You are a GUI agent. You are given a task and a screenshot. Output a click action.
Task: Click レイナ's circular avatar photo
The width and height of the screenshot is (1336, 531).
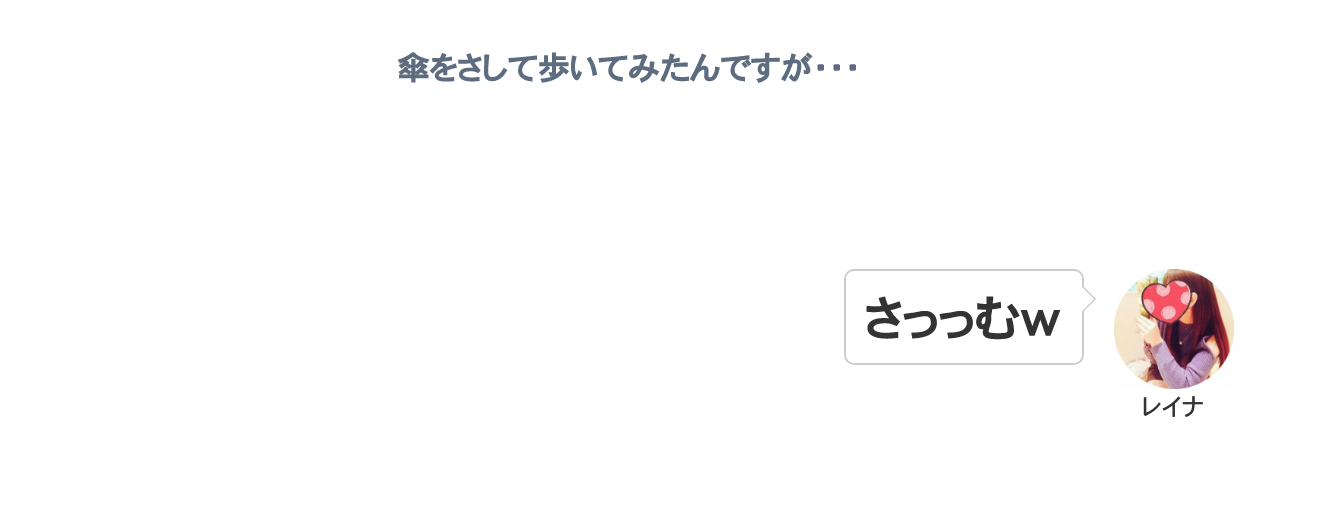pos(1174,328)
